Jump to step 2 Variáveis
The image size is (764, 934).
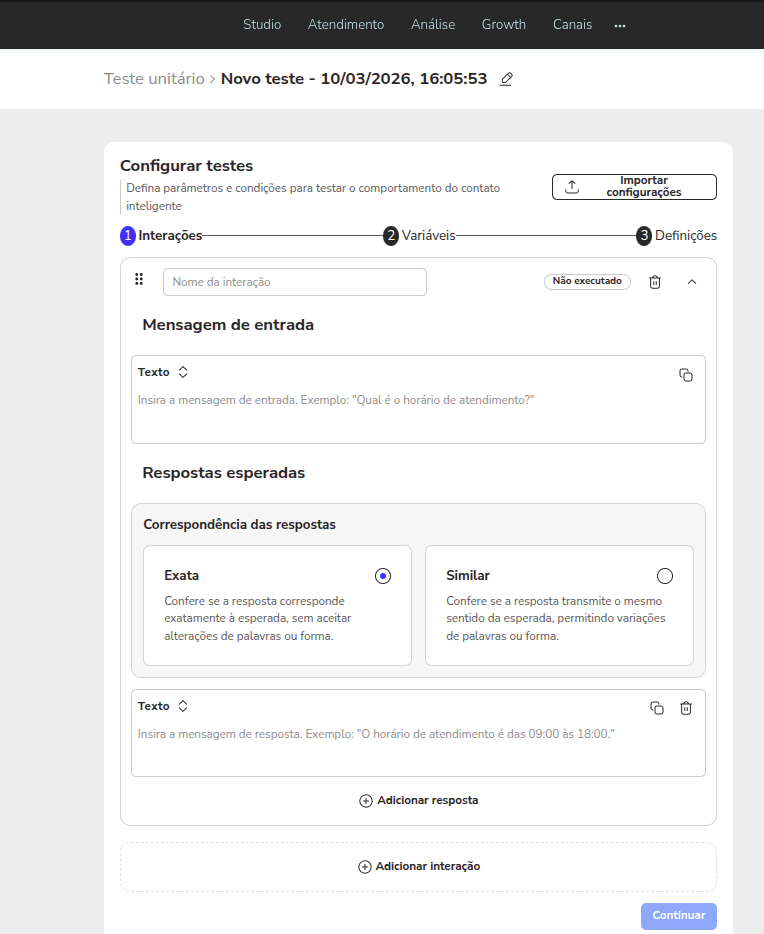(x=420, y=236)
